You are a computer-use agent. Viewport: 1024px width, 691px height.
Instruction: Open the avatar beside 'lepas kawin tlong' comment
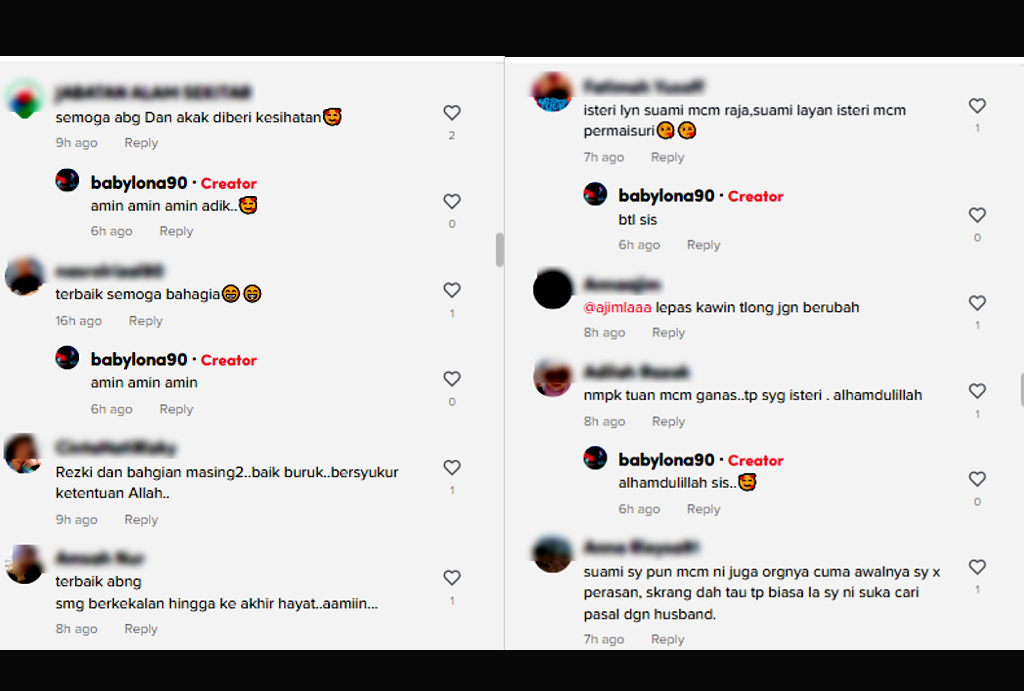point(552,289)
